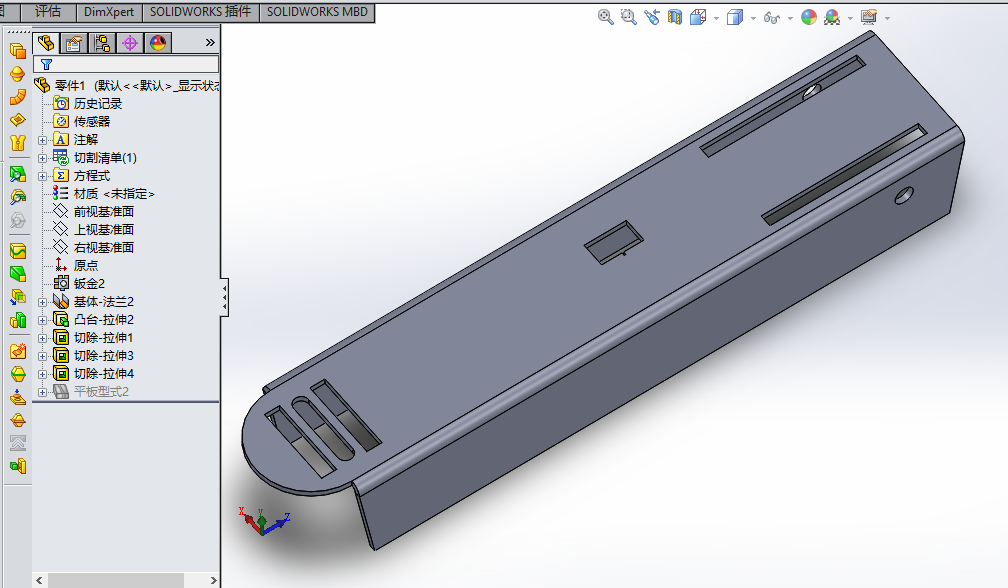Click the yellow and green adjoining blocks icon
Screen dimensions: 1008x588
(17, 320)
